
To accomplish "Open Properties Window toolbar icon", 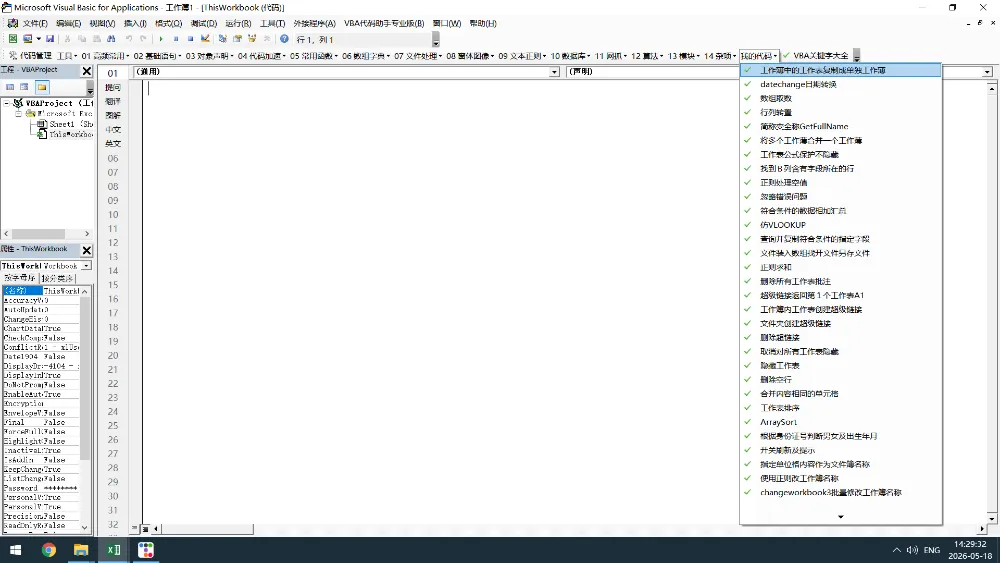I will pyautogui.click(x=237, y=39).
